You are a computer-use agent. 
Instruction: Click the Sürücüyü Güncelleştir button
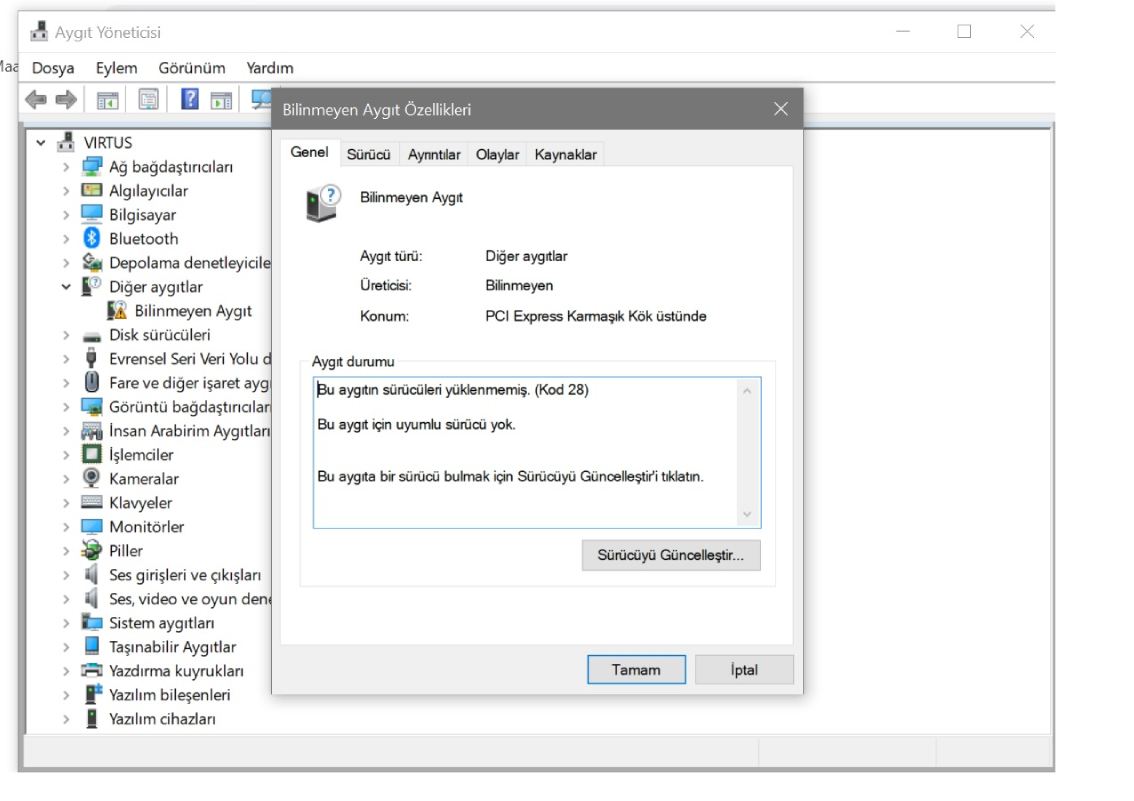click(x=670, y=555)
